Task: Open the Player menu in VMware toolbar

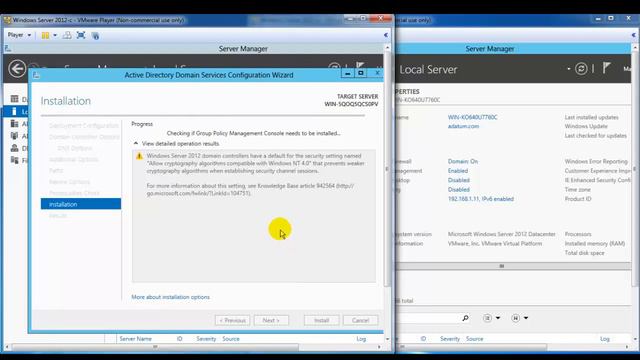Action: click(19, 35)
